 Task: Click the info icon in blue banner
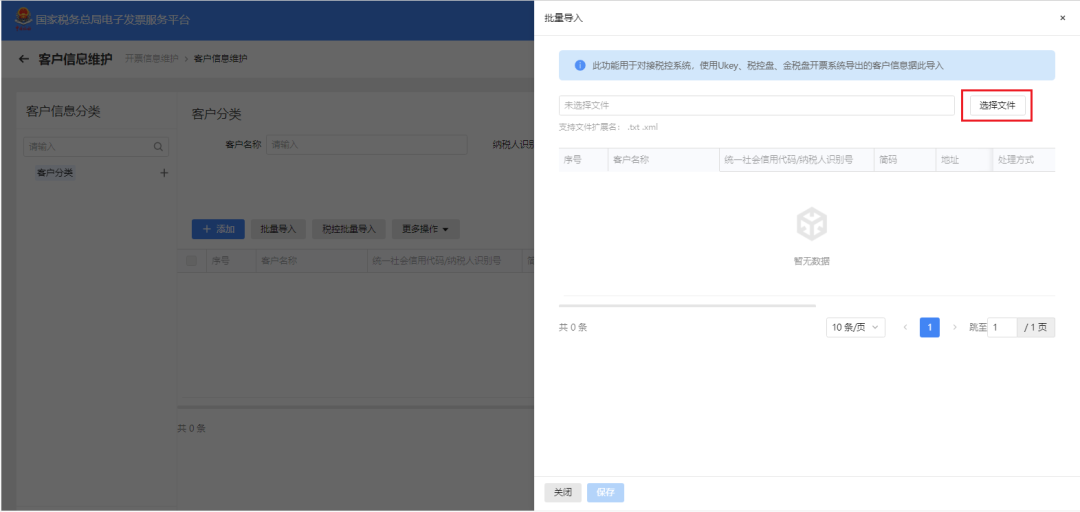click(580, 65)
